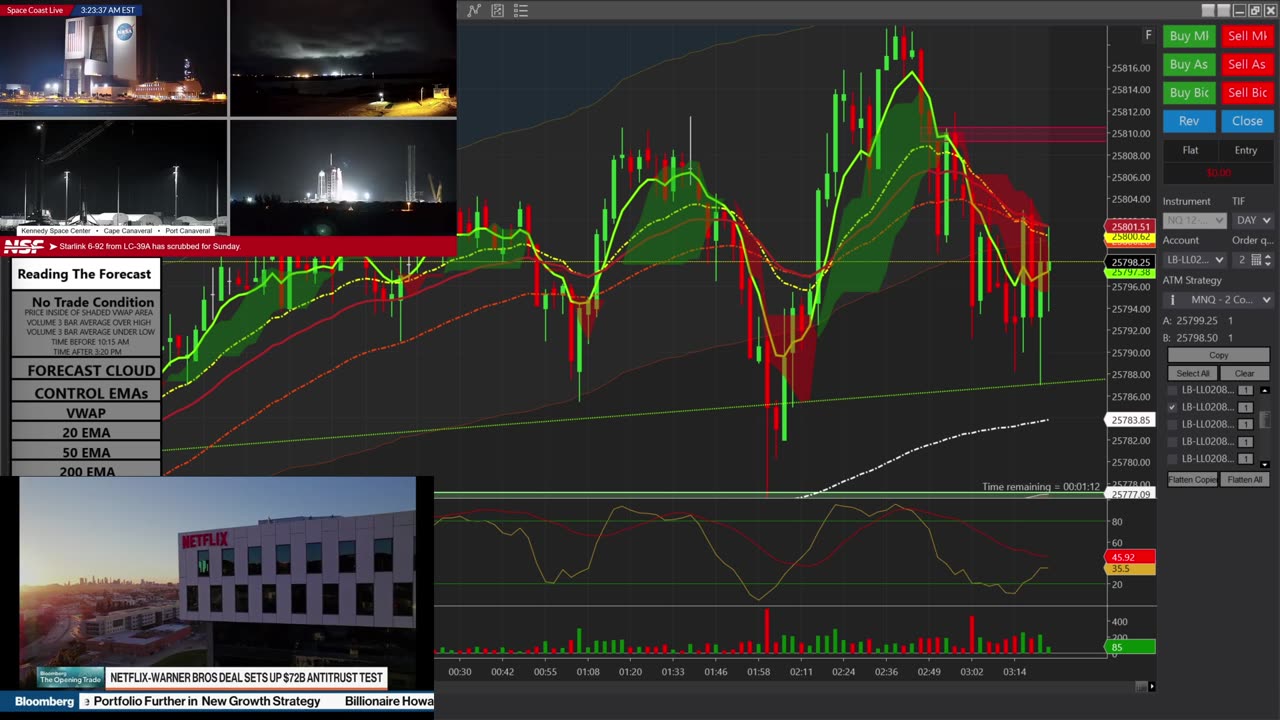Click the quantity box of the checked account row
Screen dimensions: 1280x720
1245,407
